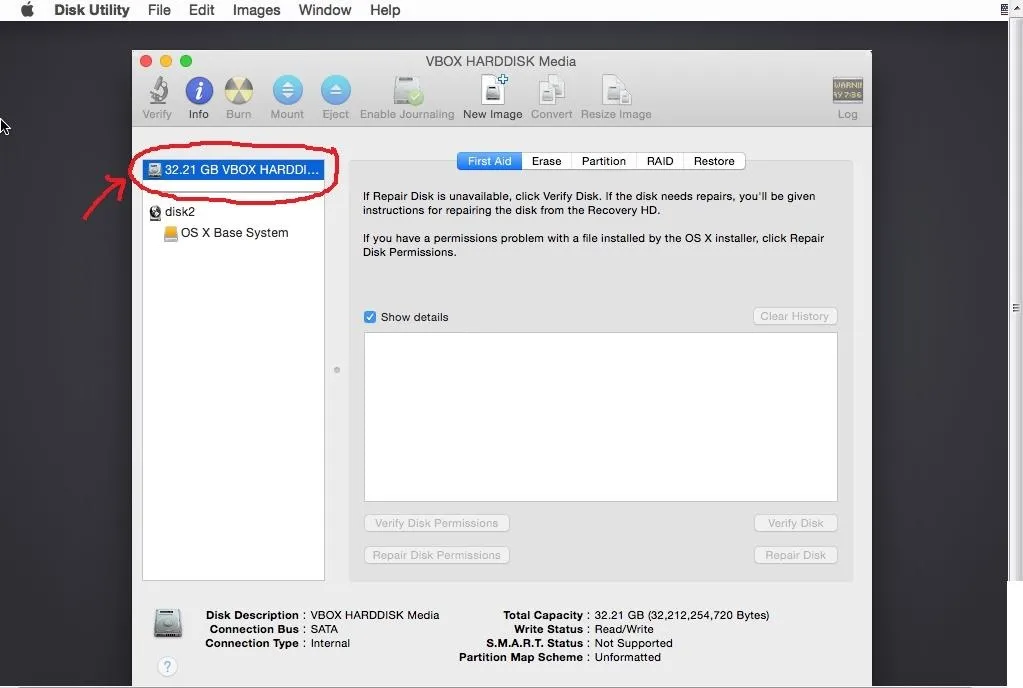Click the Resize Image toolbar icon
Image resolution: width=1023 pixels, height=688 pixels.
coord(616,90)
